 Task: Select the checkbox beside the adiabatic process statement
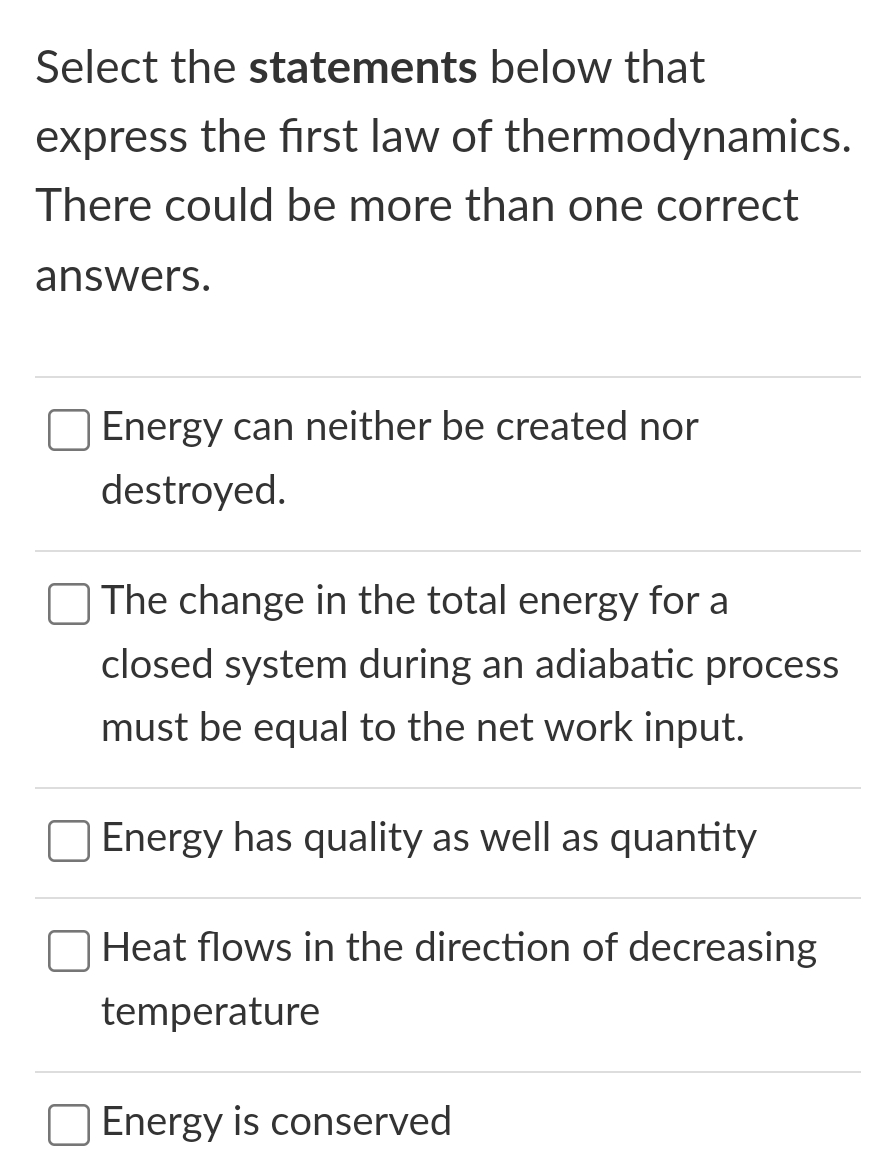(69, 604)
